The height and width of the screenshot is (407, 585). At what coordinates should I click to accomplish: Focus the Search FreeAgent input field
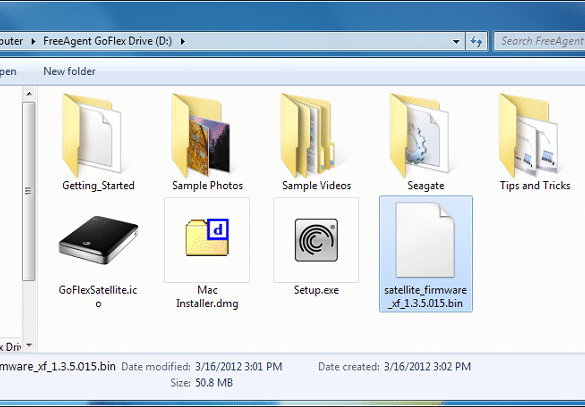tap(539, 41)
